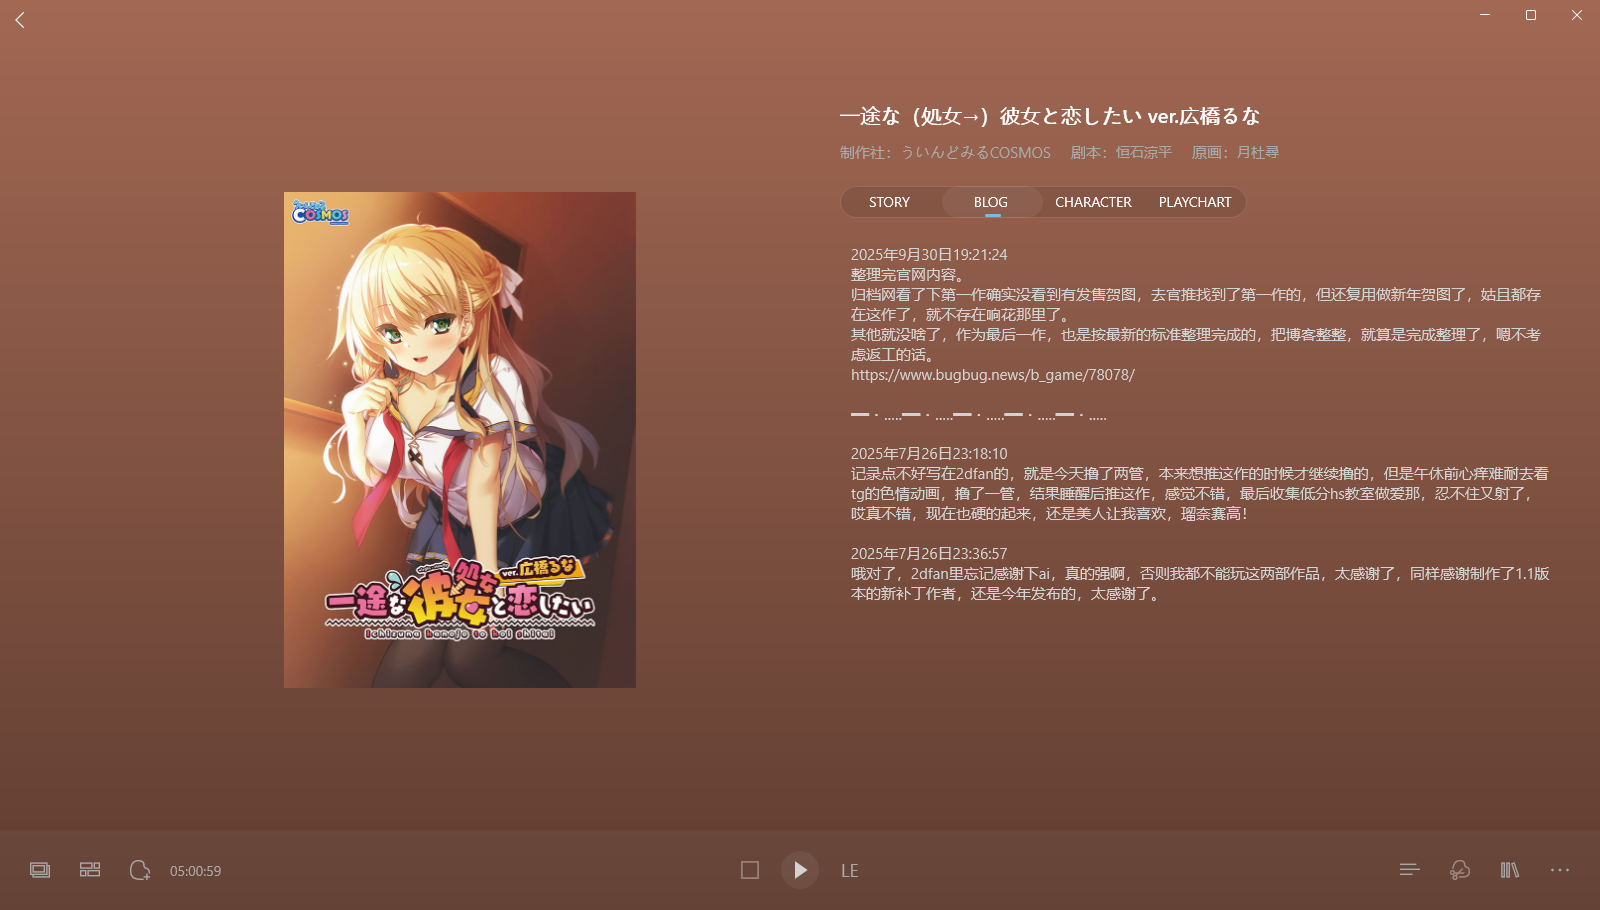Screen dimensions: 1600x910
Task: Expand the three-dot more options menu
Action: 1559,870
